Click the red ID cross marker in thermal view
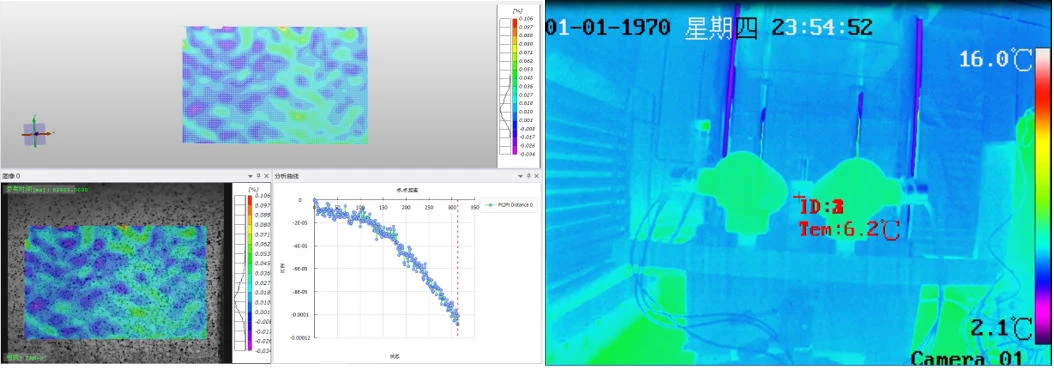The height and width of the screenshot is (368, 1054). tap(799, 198)
